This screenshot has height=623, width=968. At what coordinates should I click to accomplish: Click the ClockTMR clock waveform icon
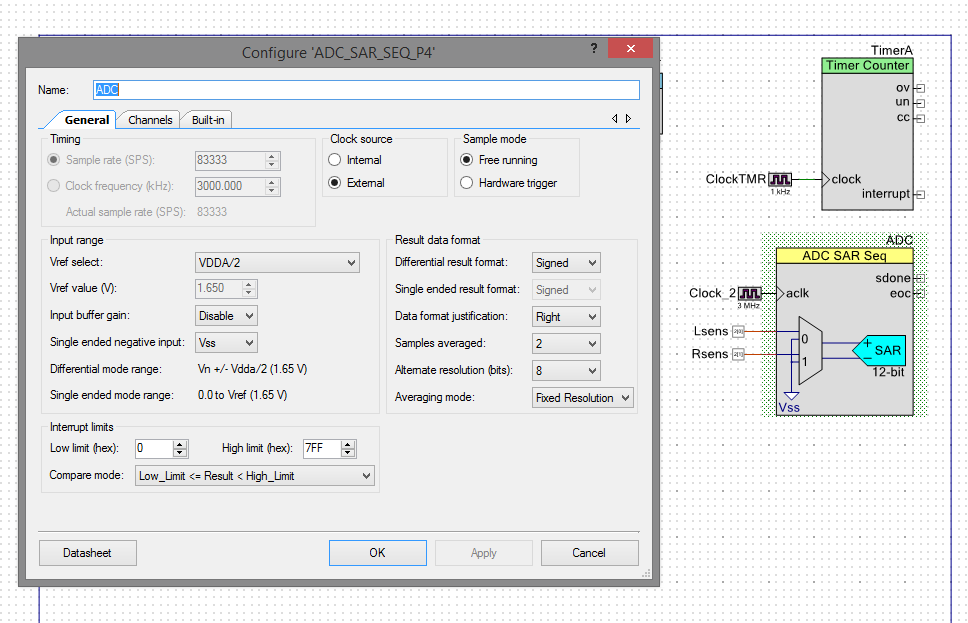(780, 179)
